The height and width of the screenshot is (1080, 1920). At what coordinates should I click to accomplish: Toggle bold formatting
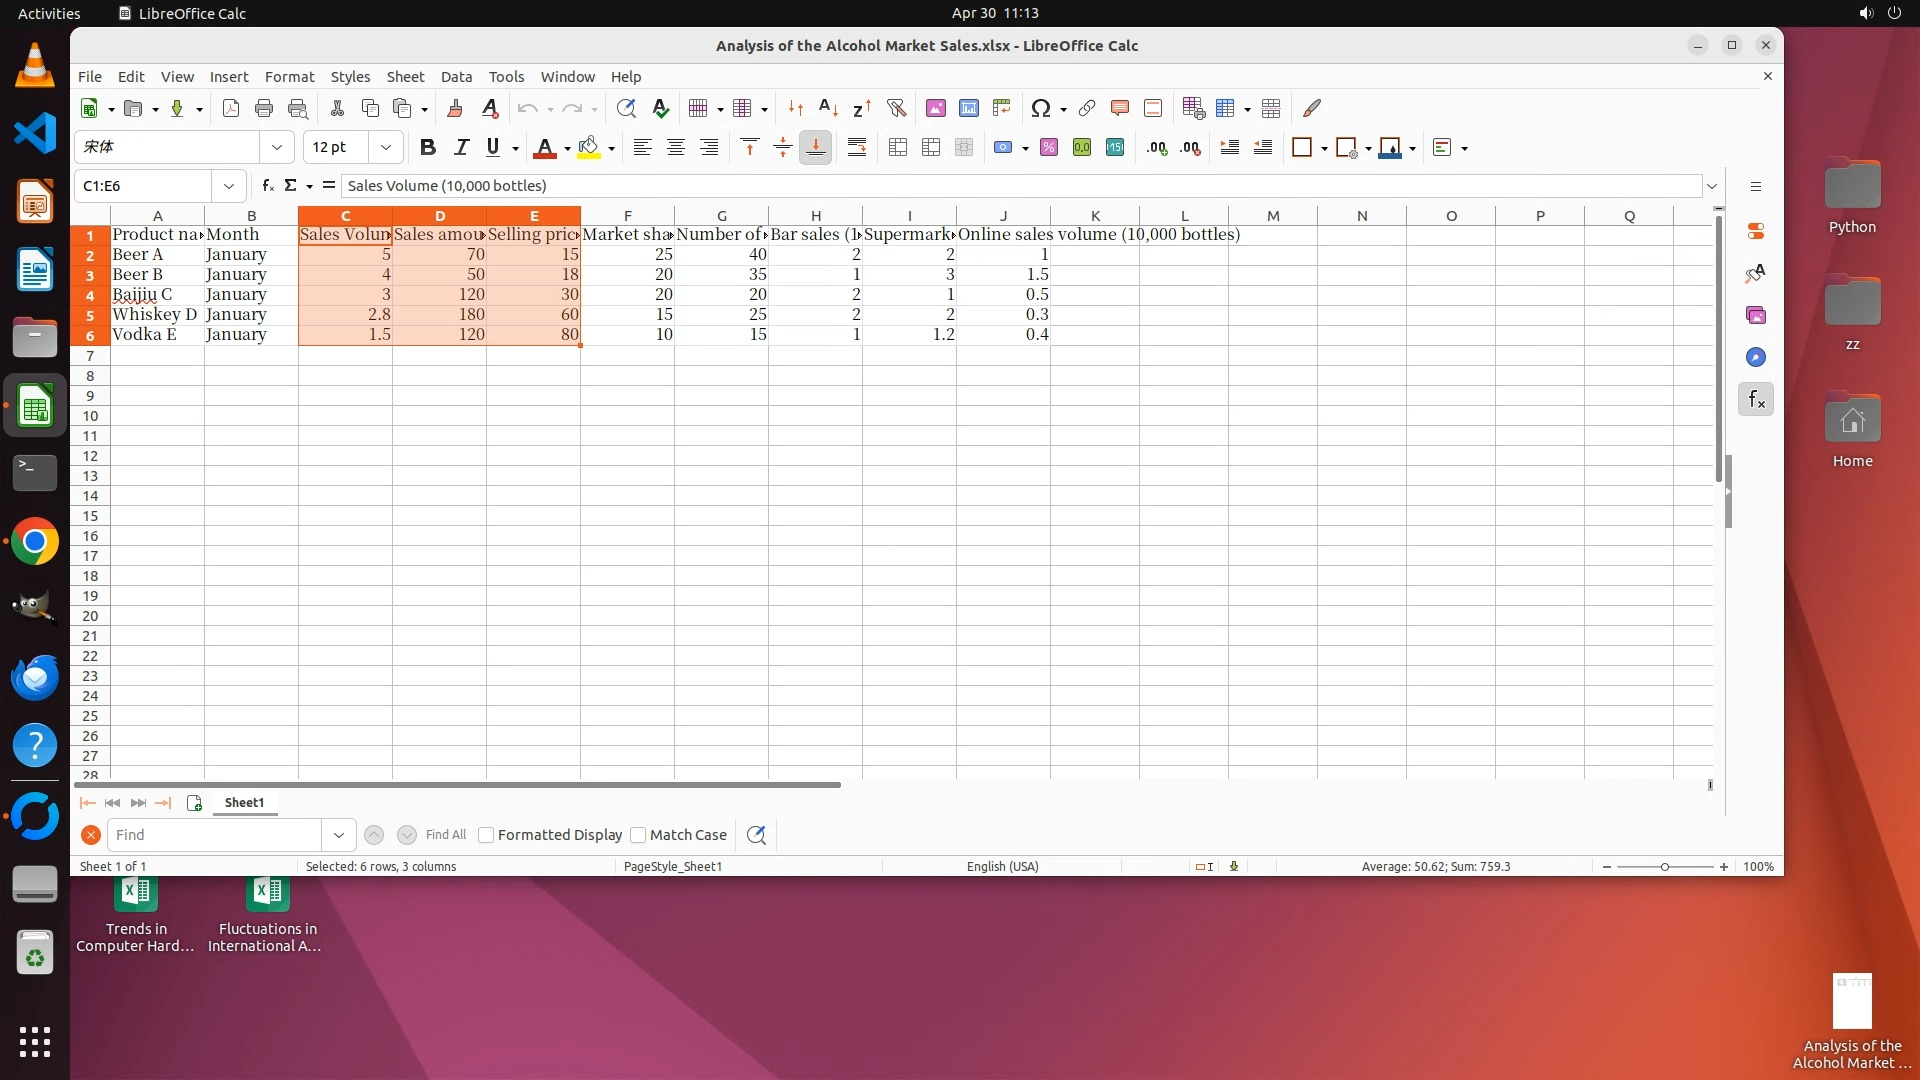pyautogui.click(x=428, y=148)
